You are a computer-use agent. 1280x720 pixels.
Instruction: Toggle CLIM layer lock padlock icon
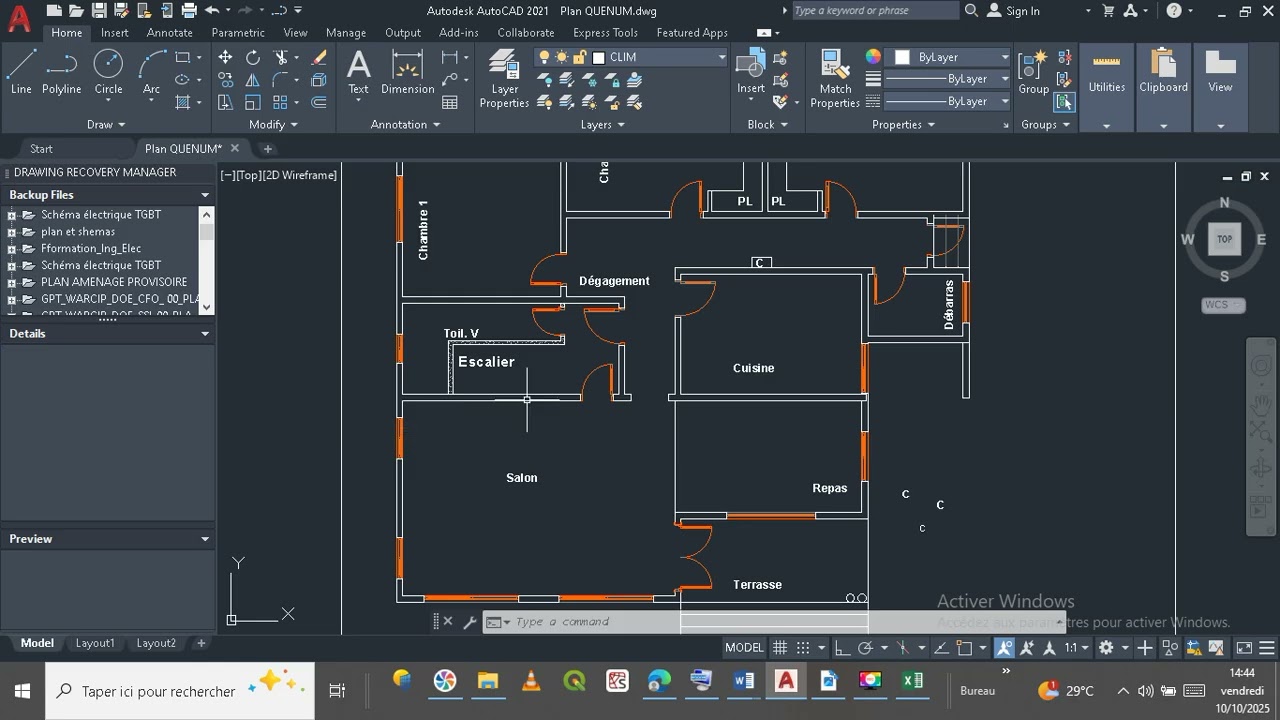point(581,57)
